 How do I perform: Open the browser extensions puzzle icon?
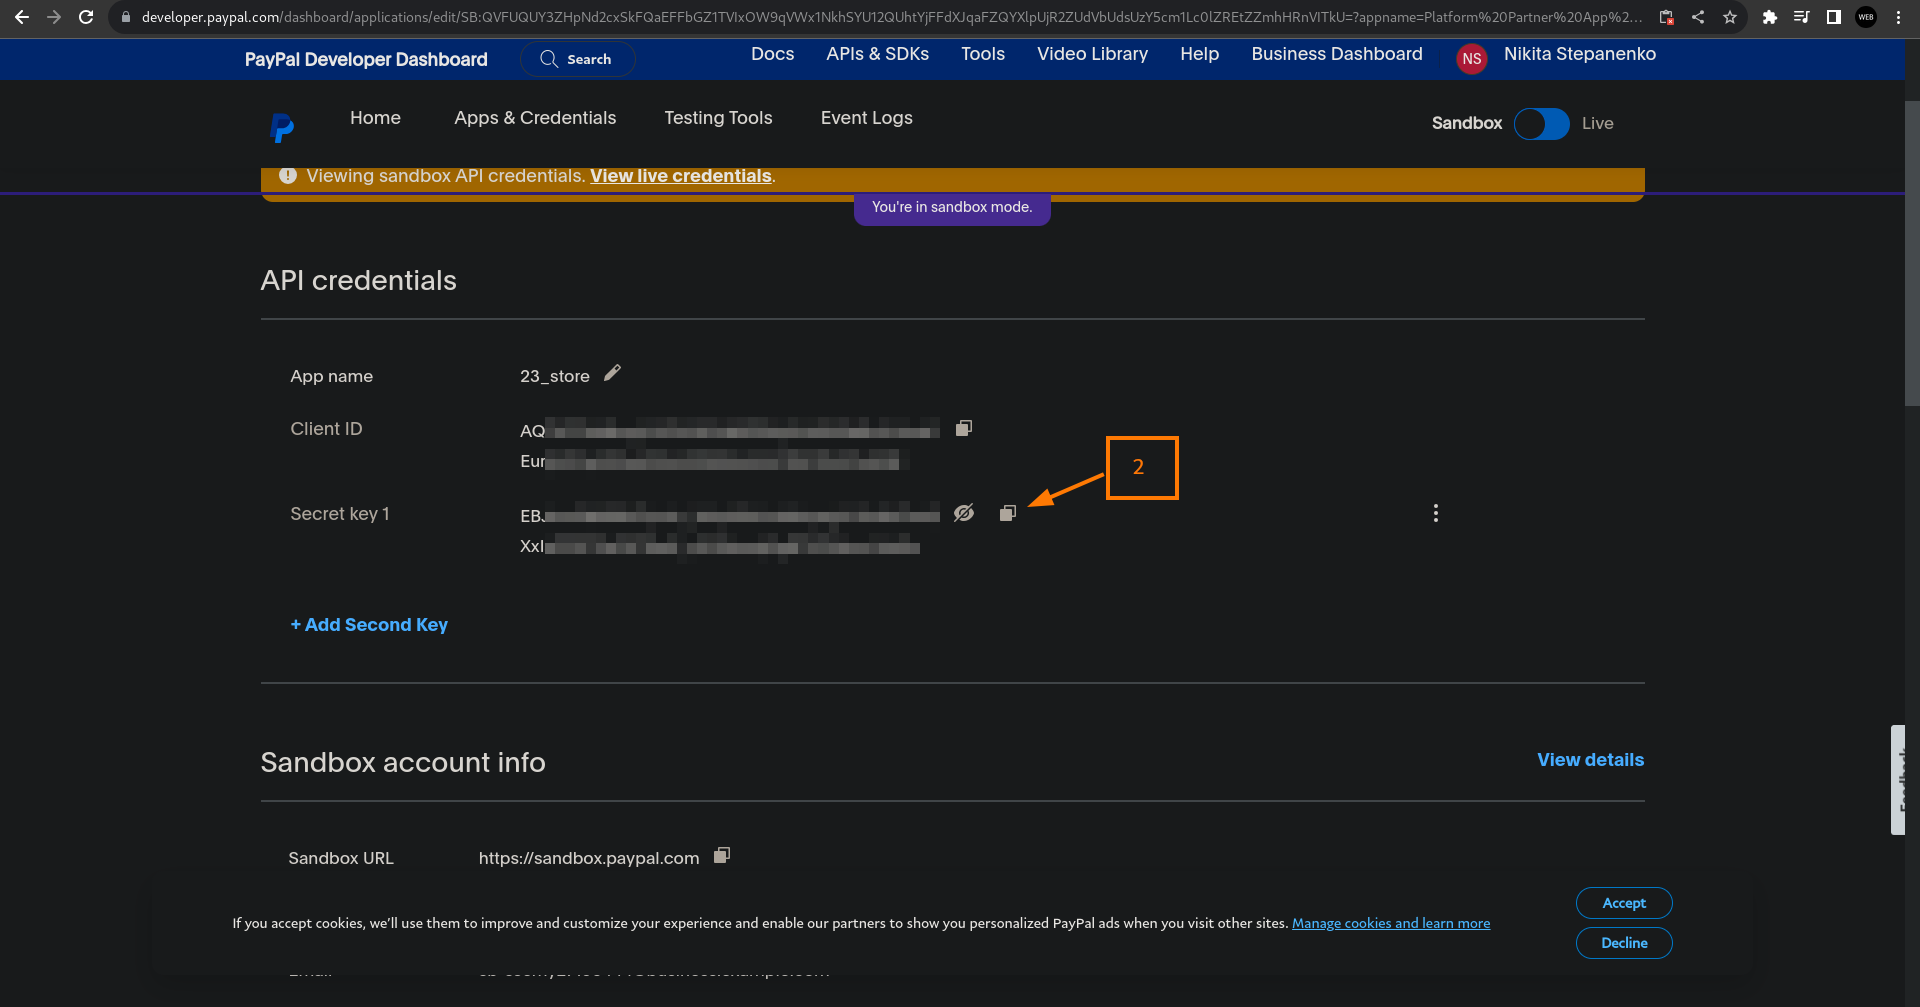tap(1770, 17)
